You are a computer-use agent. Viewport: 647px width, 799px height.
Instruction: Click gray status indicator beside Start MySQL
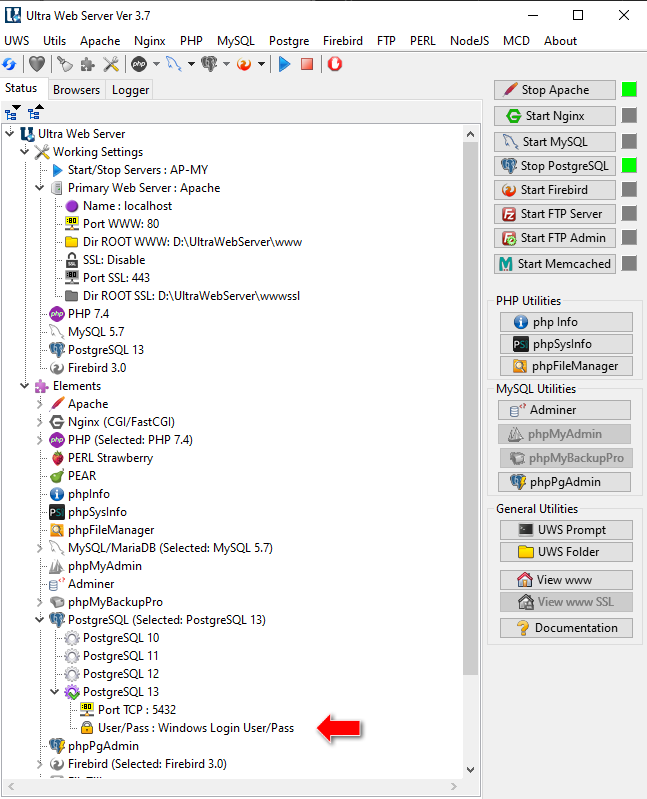click(x=629, y=141)
